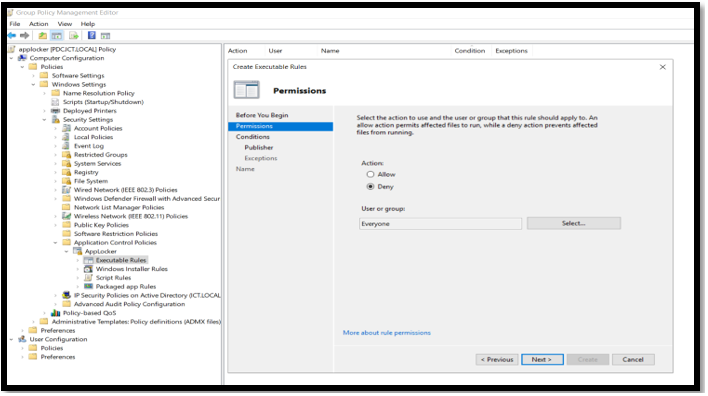Click the IP Security Policies icon
708x396 pixels.
(66, 295)
